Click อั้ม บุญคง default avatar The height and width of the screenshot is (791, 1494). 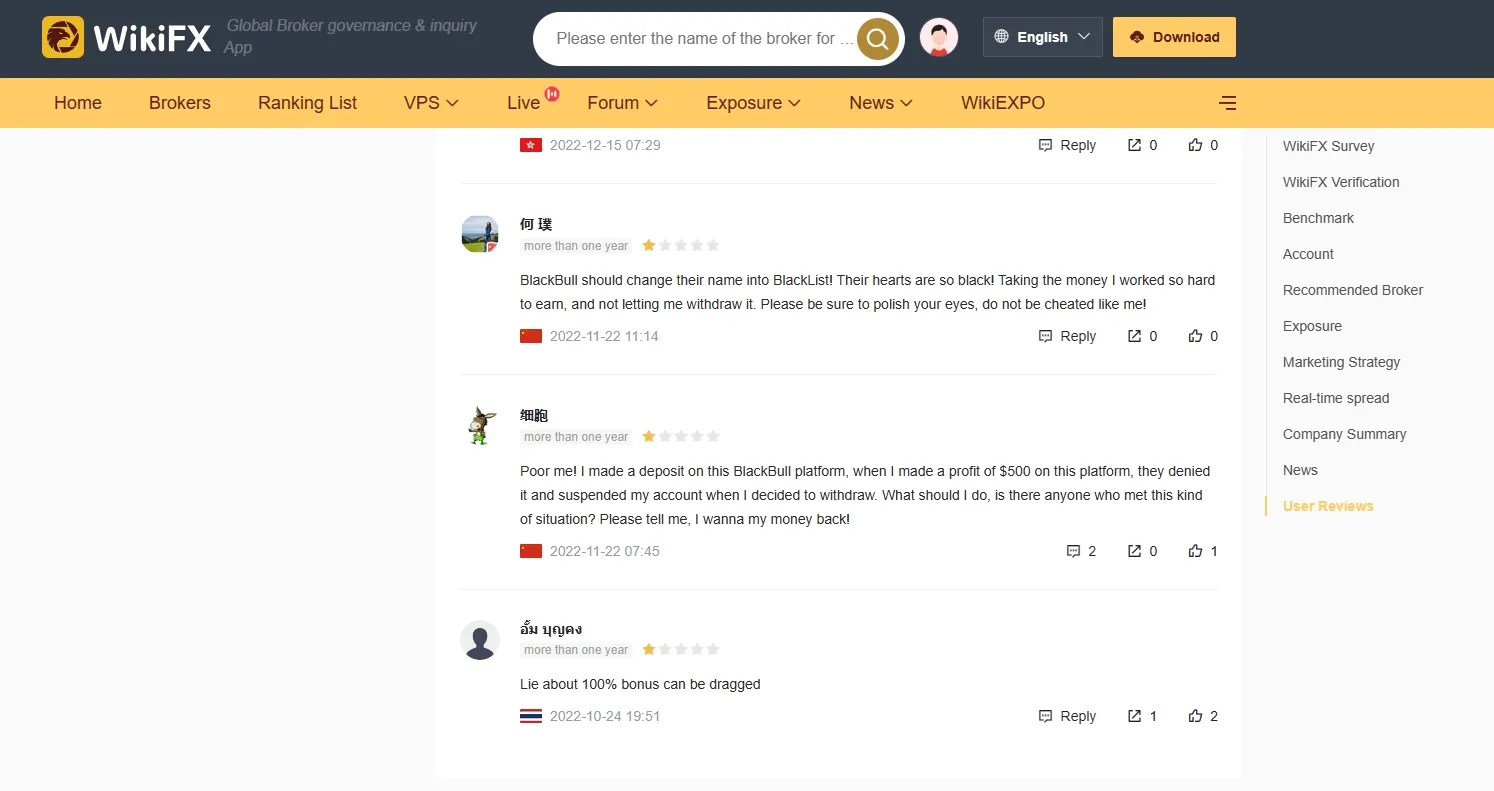(480, 640)
